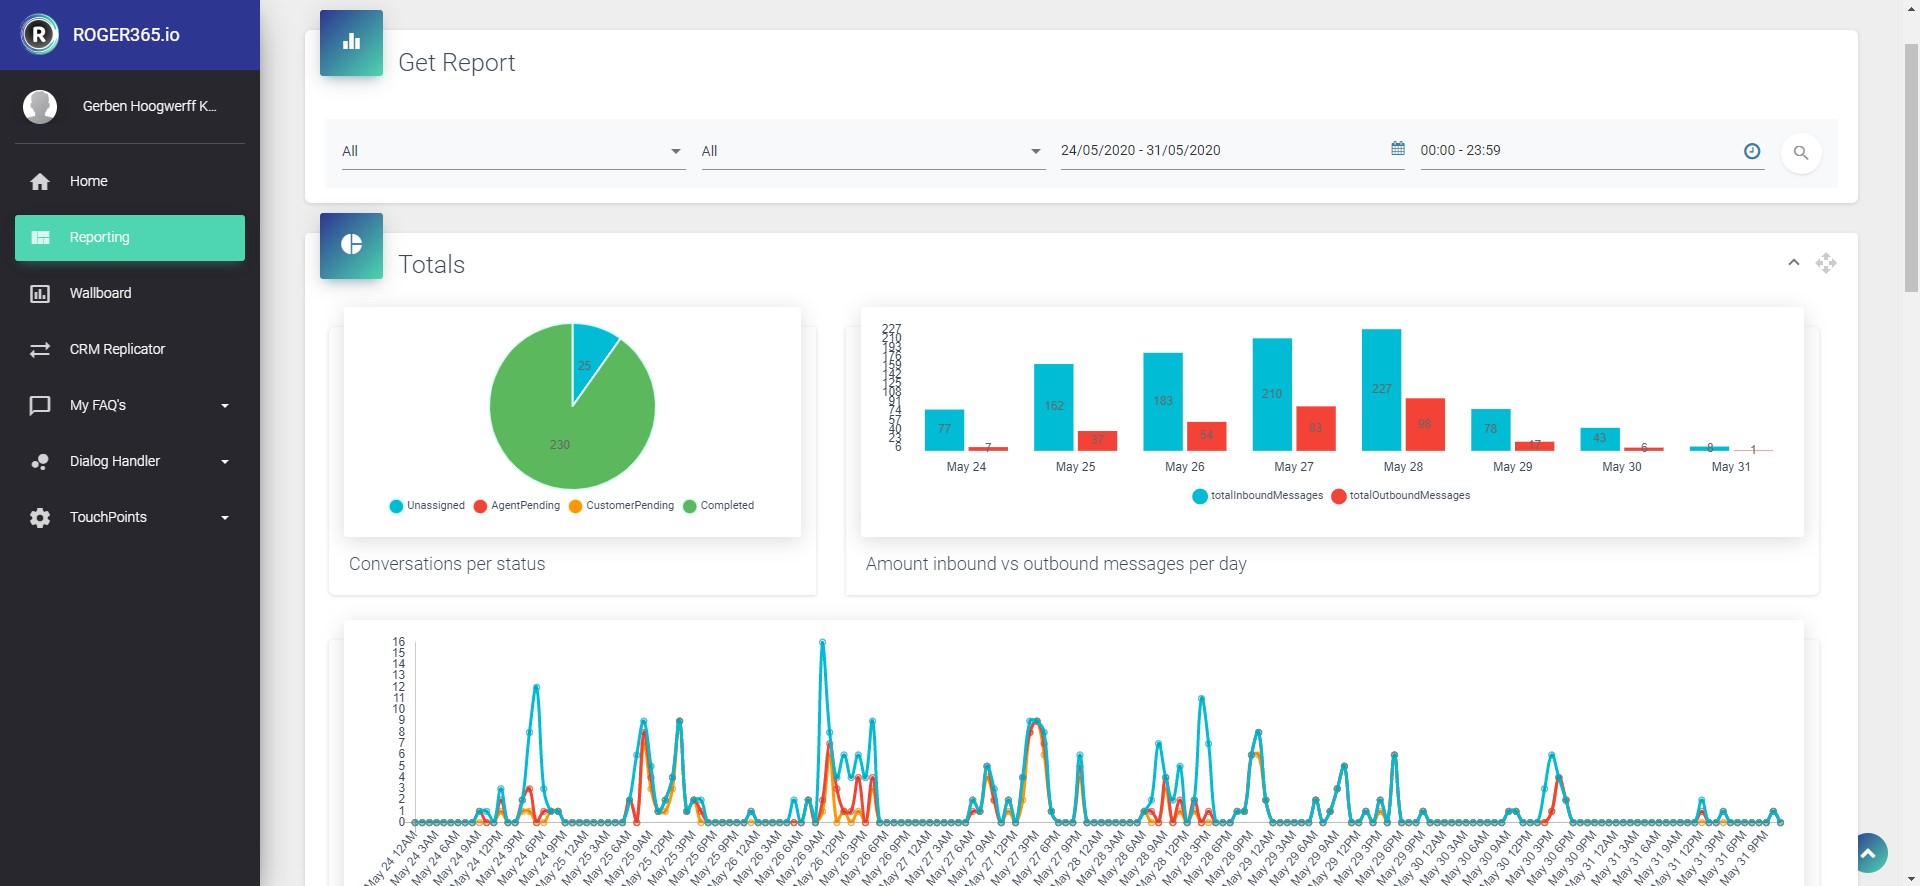Toggle totalOutboundMessages legend series
Viewport: 1920px width, 886px height.
pos(1401,496)
